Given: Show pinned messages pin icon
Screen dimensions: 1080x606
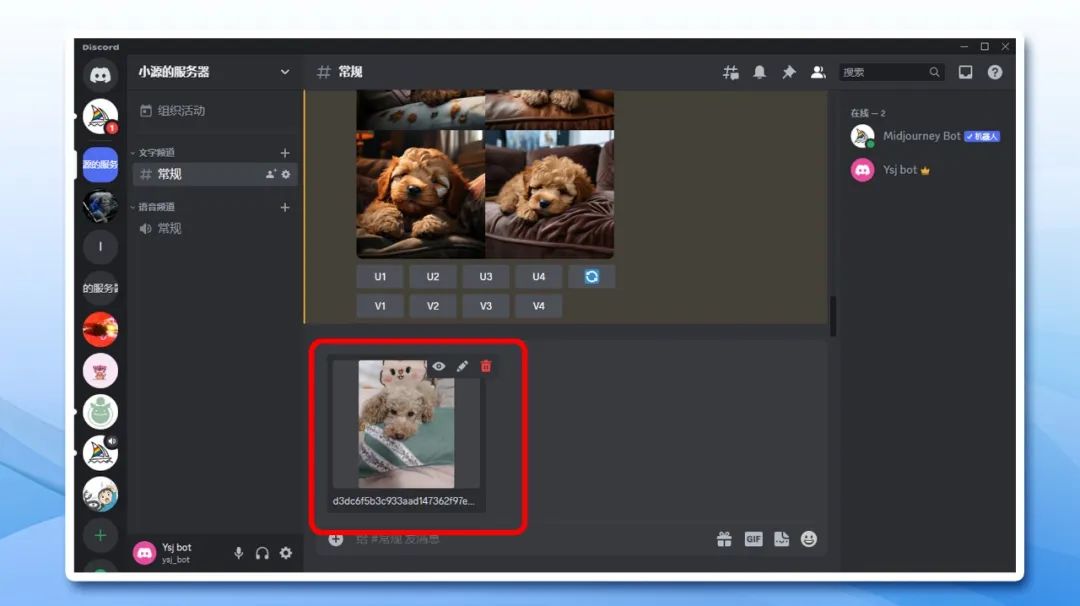Looking at the screenshot, I should (x=789, y=72).
